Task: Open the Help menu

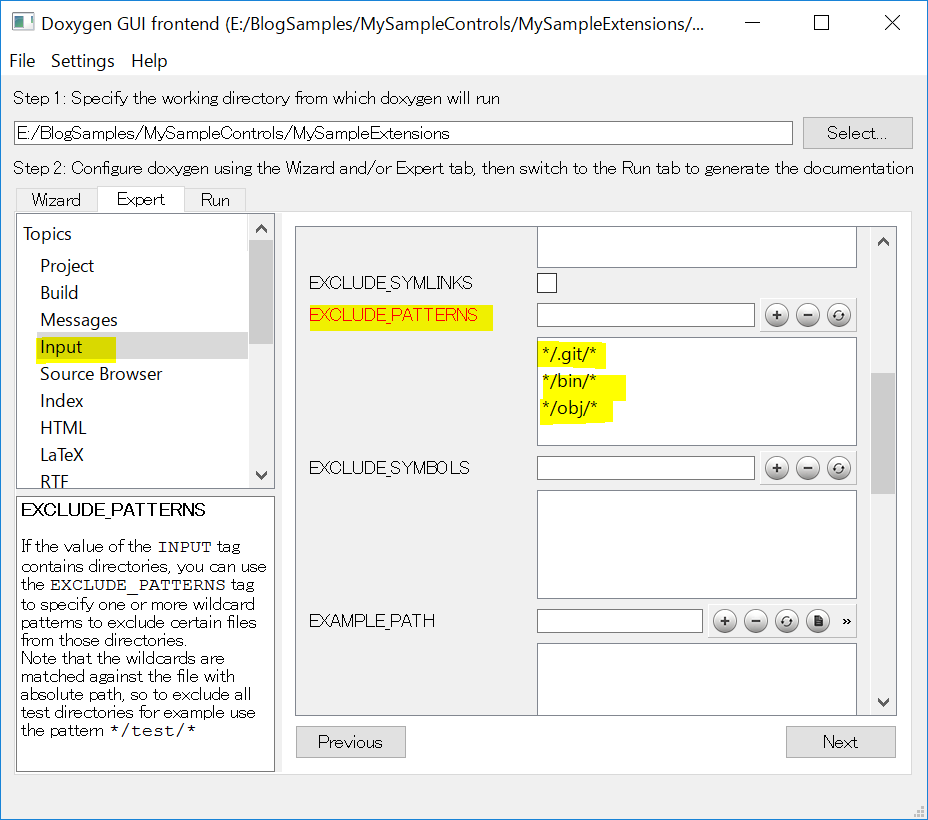Action: (149, 61)
